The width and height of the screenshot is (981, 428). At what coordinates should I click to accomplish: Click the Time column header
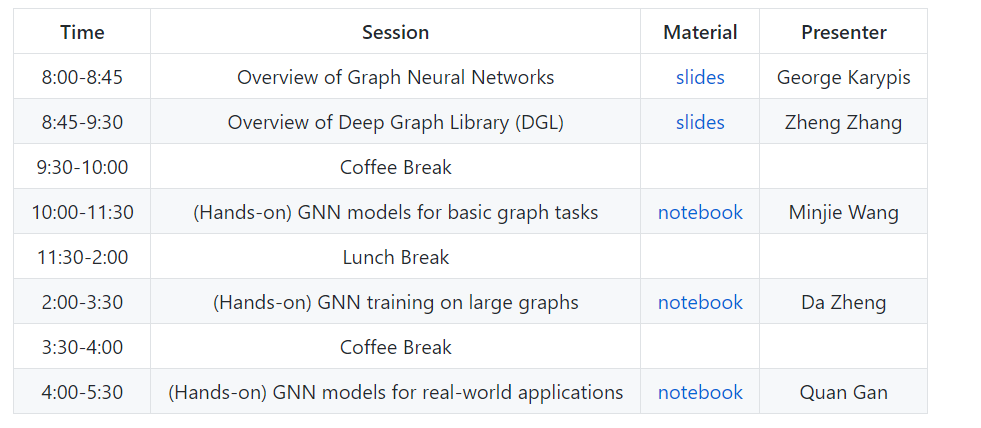[x=82, y=32]
